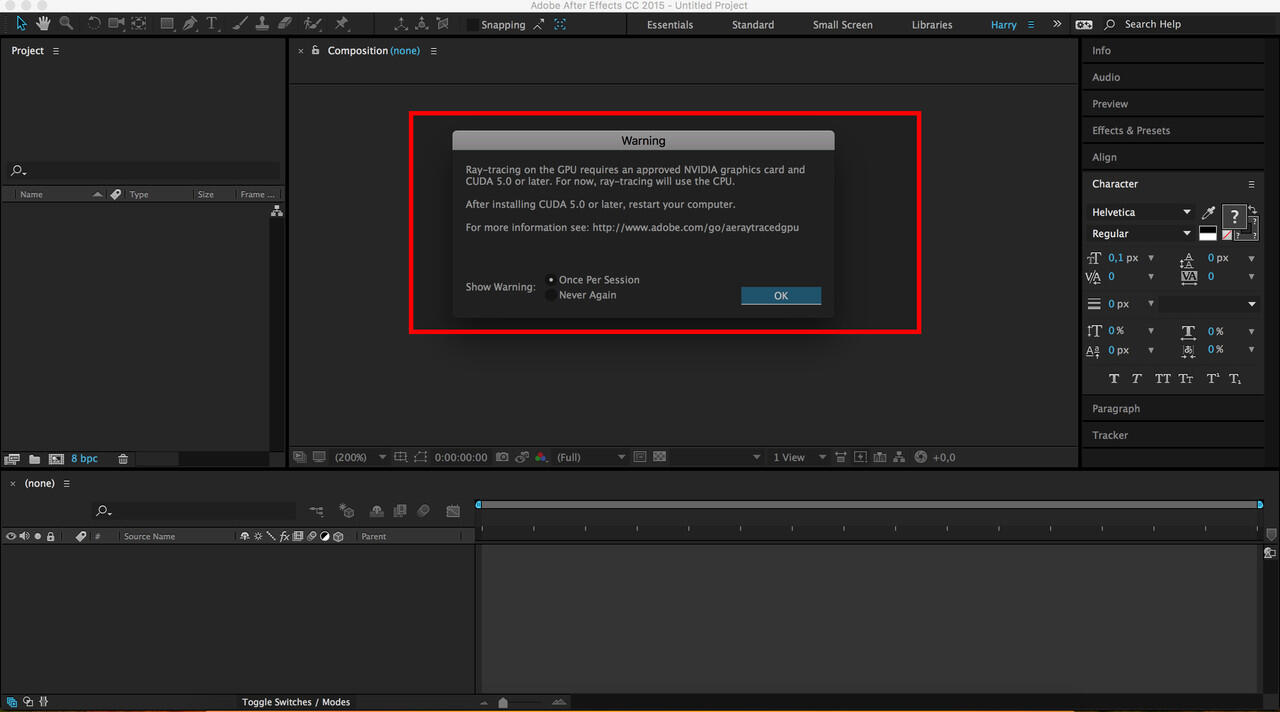Select the Once Per Session radio option
The height and width of the screenshot is (712, 1280).
[551, 280]
